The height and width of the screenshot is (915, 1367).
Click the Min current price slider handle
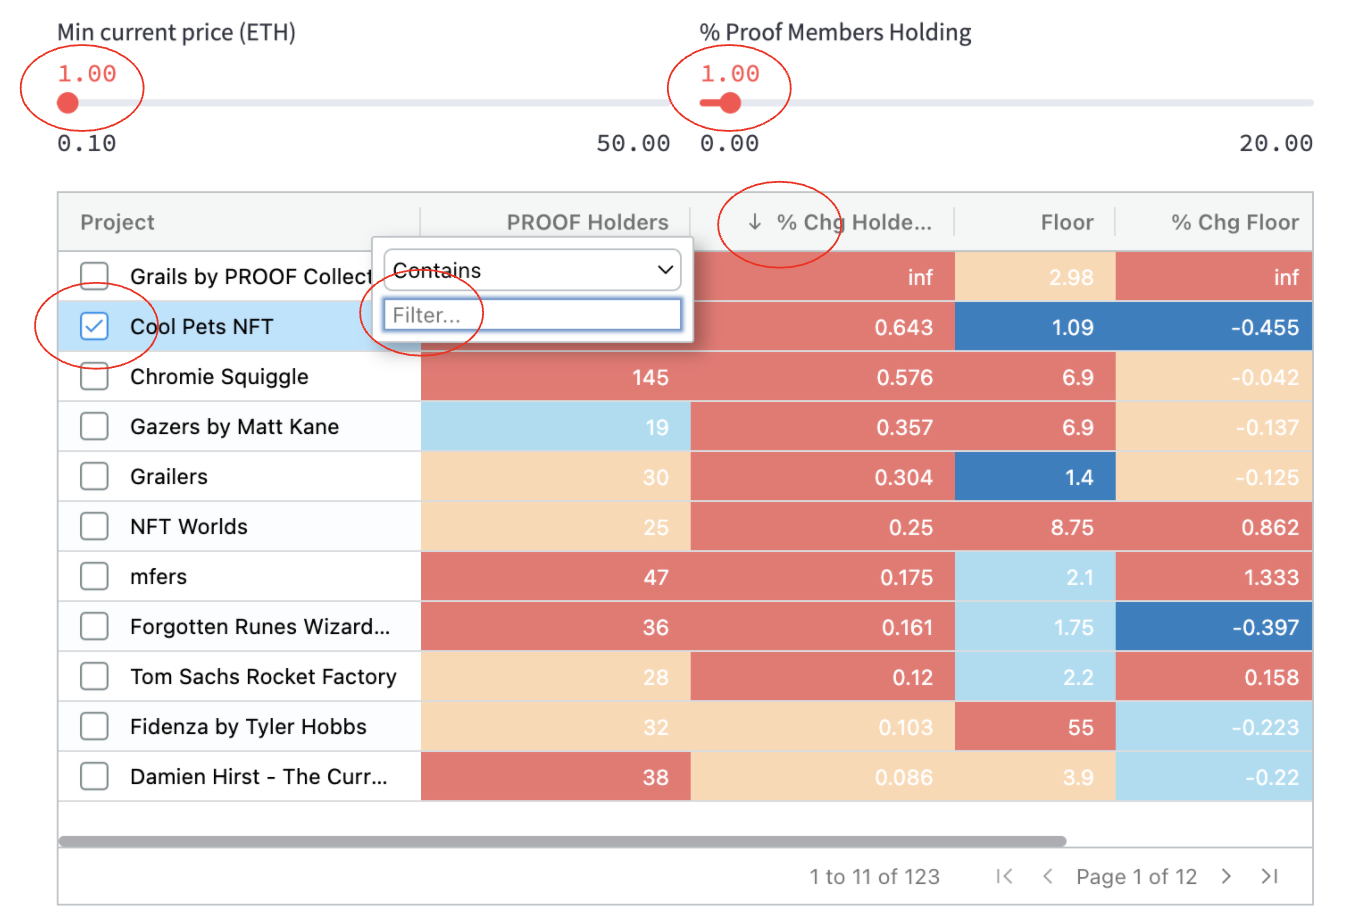point(68,103)
